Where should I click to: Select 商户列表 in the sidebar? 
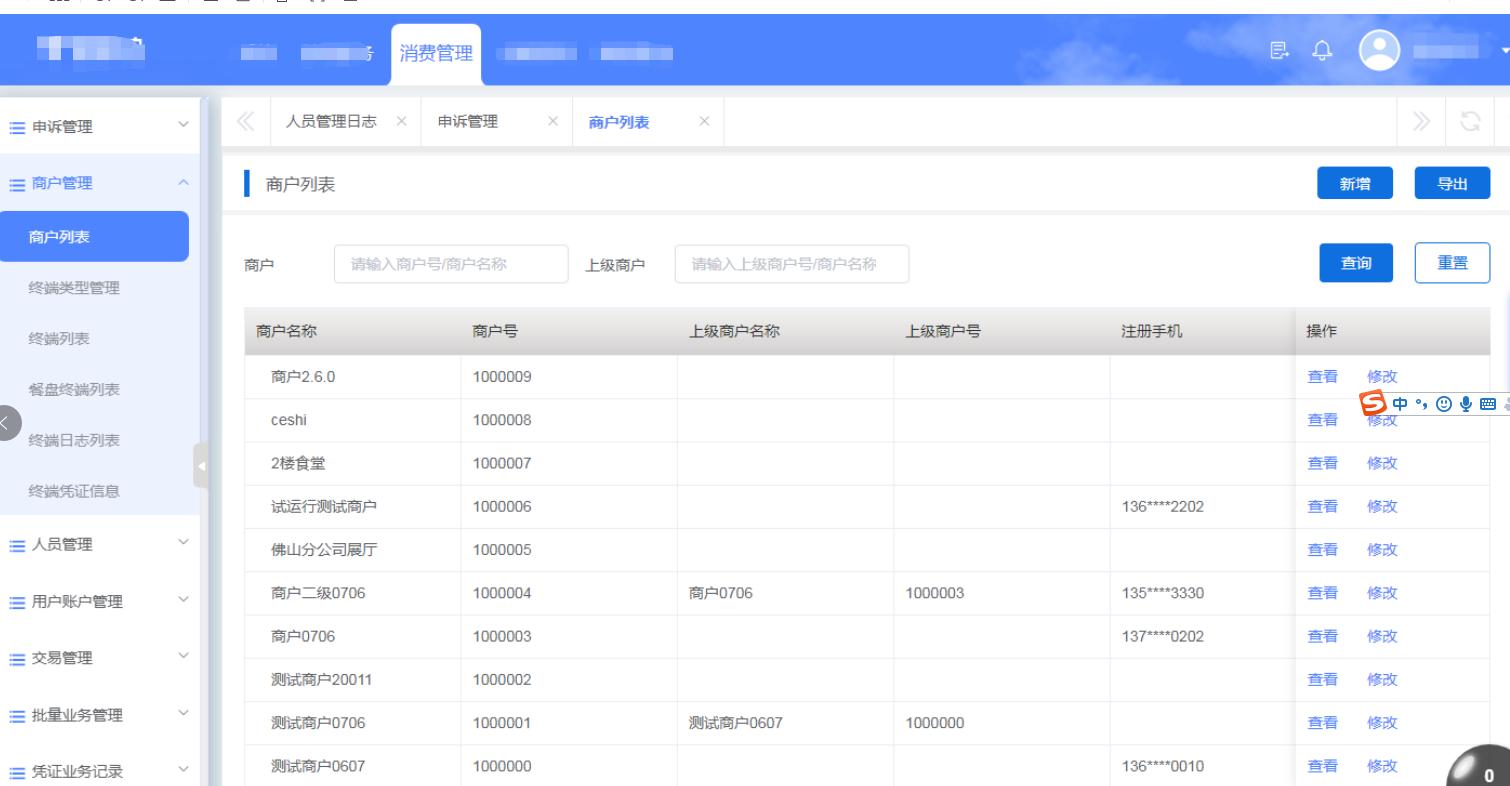point(94,237)
